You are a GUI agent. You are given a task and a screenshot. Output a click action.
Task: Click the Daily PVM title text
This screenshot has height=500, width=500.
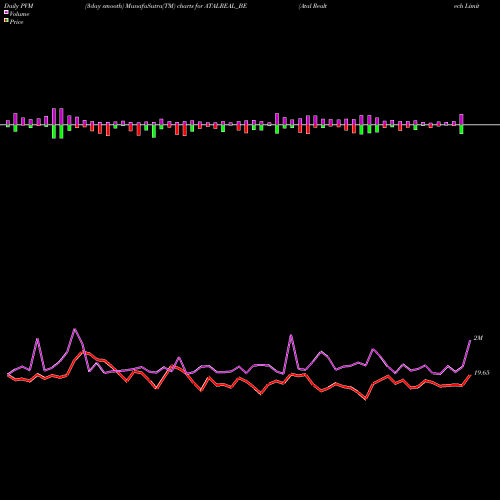tap(19, 6)
